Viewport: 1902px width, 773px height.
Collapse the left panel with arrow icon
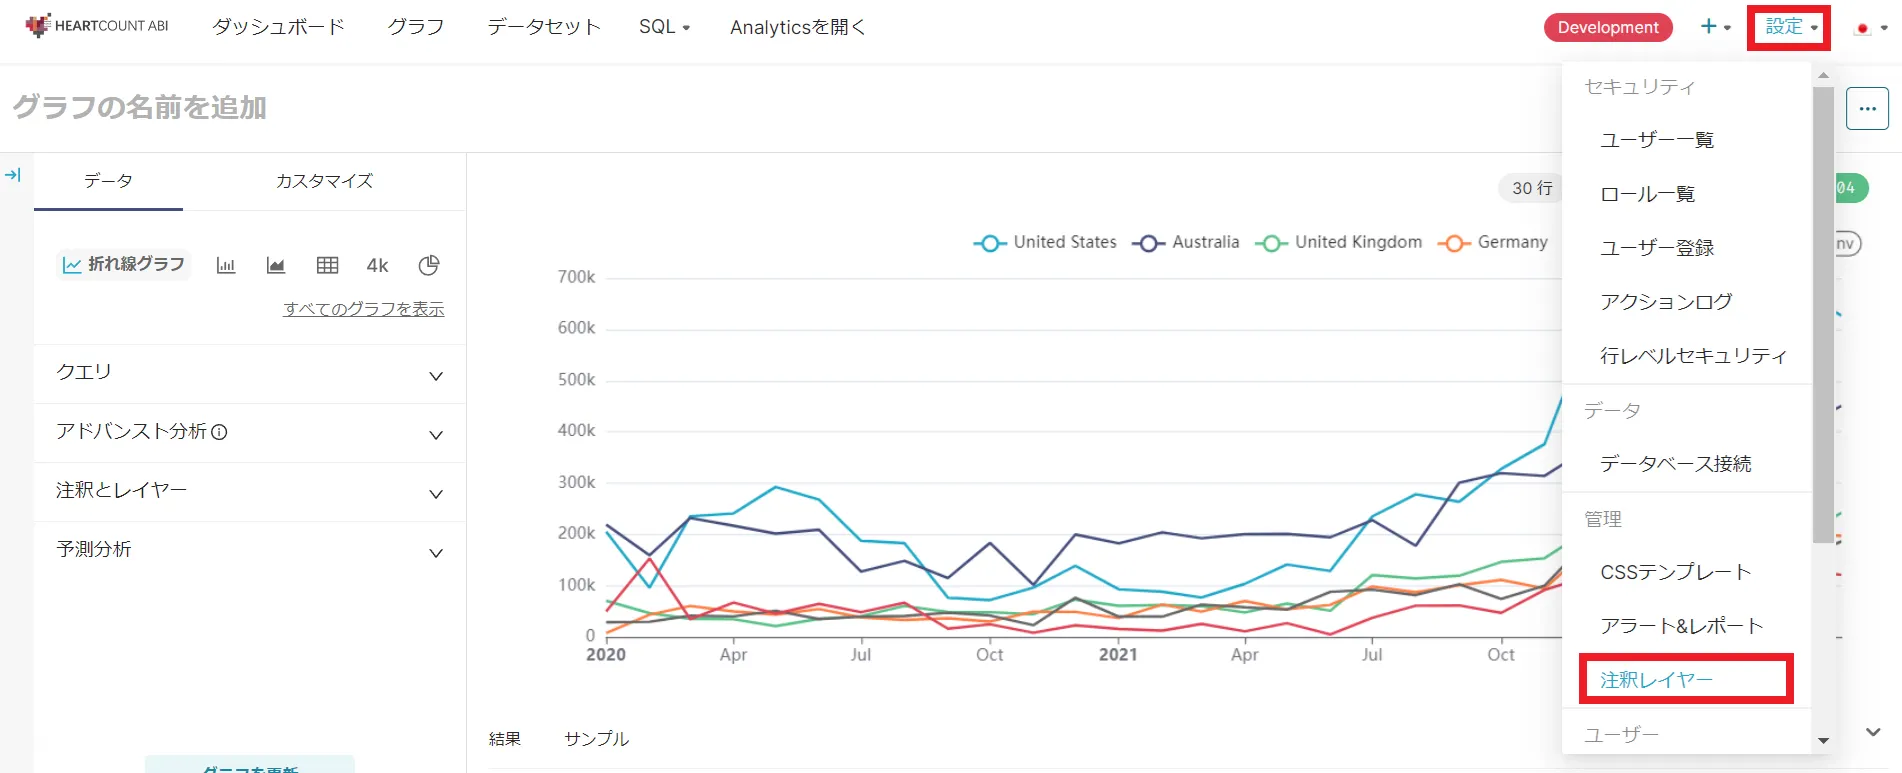point(13,175)
